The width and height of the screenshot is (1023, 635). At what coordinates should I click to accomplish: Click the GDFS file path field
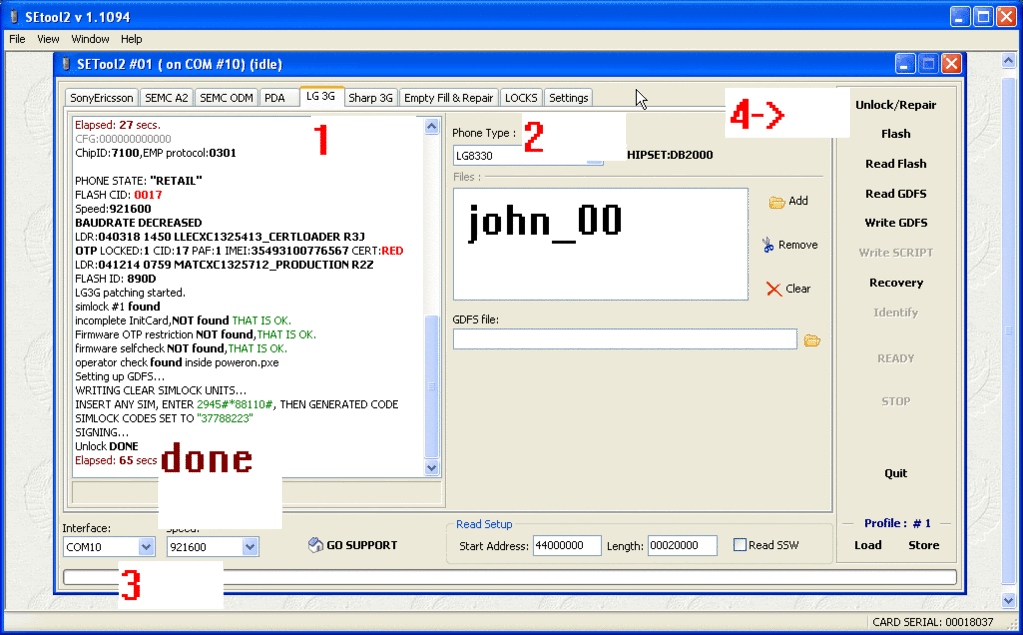[625, 339]
